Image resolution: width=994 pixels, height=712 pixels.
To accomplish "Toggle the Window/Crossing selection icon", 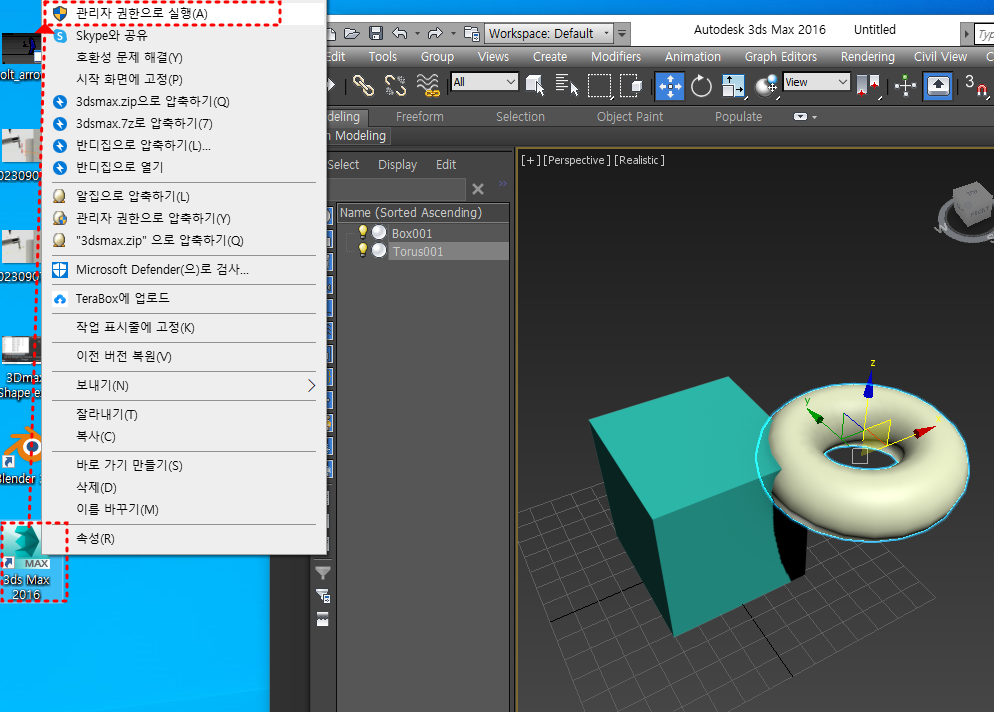I will [x=631, y=86].
